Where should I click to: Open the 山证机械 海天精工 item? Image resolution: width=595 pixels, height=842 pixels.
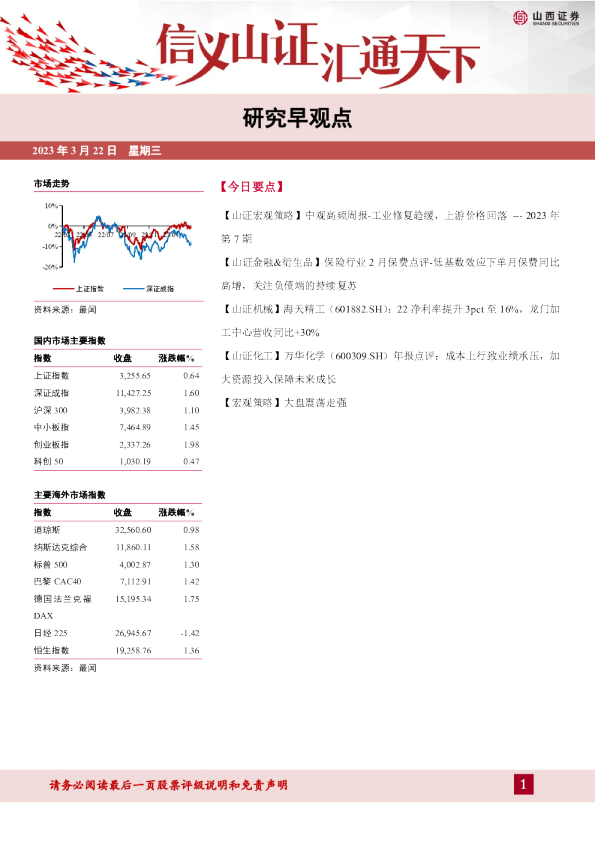point(390,321)
